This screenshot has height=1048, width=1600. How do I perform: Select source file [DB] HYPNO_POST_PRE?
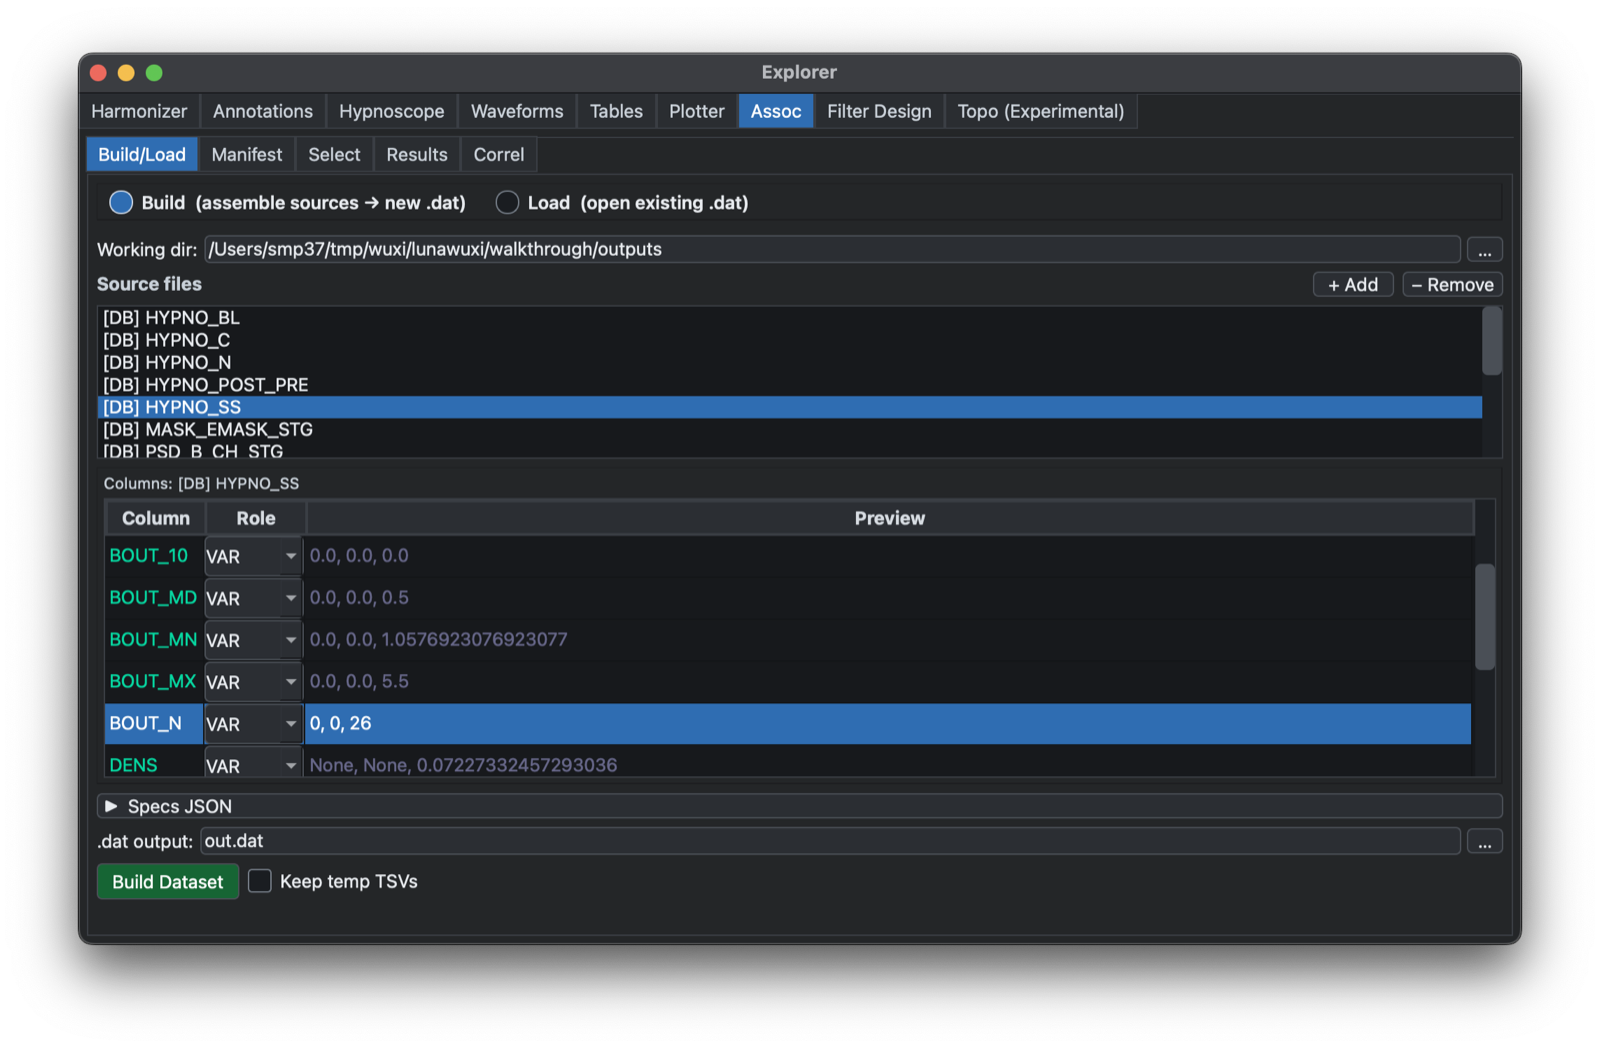click(790, 385)
